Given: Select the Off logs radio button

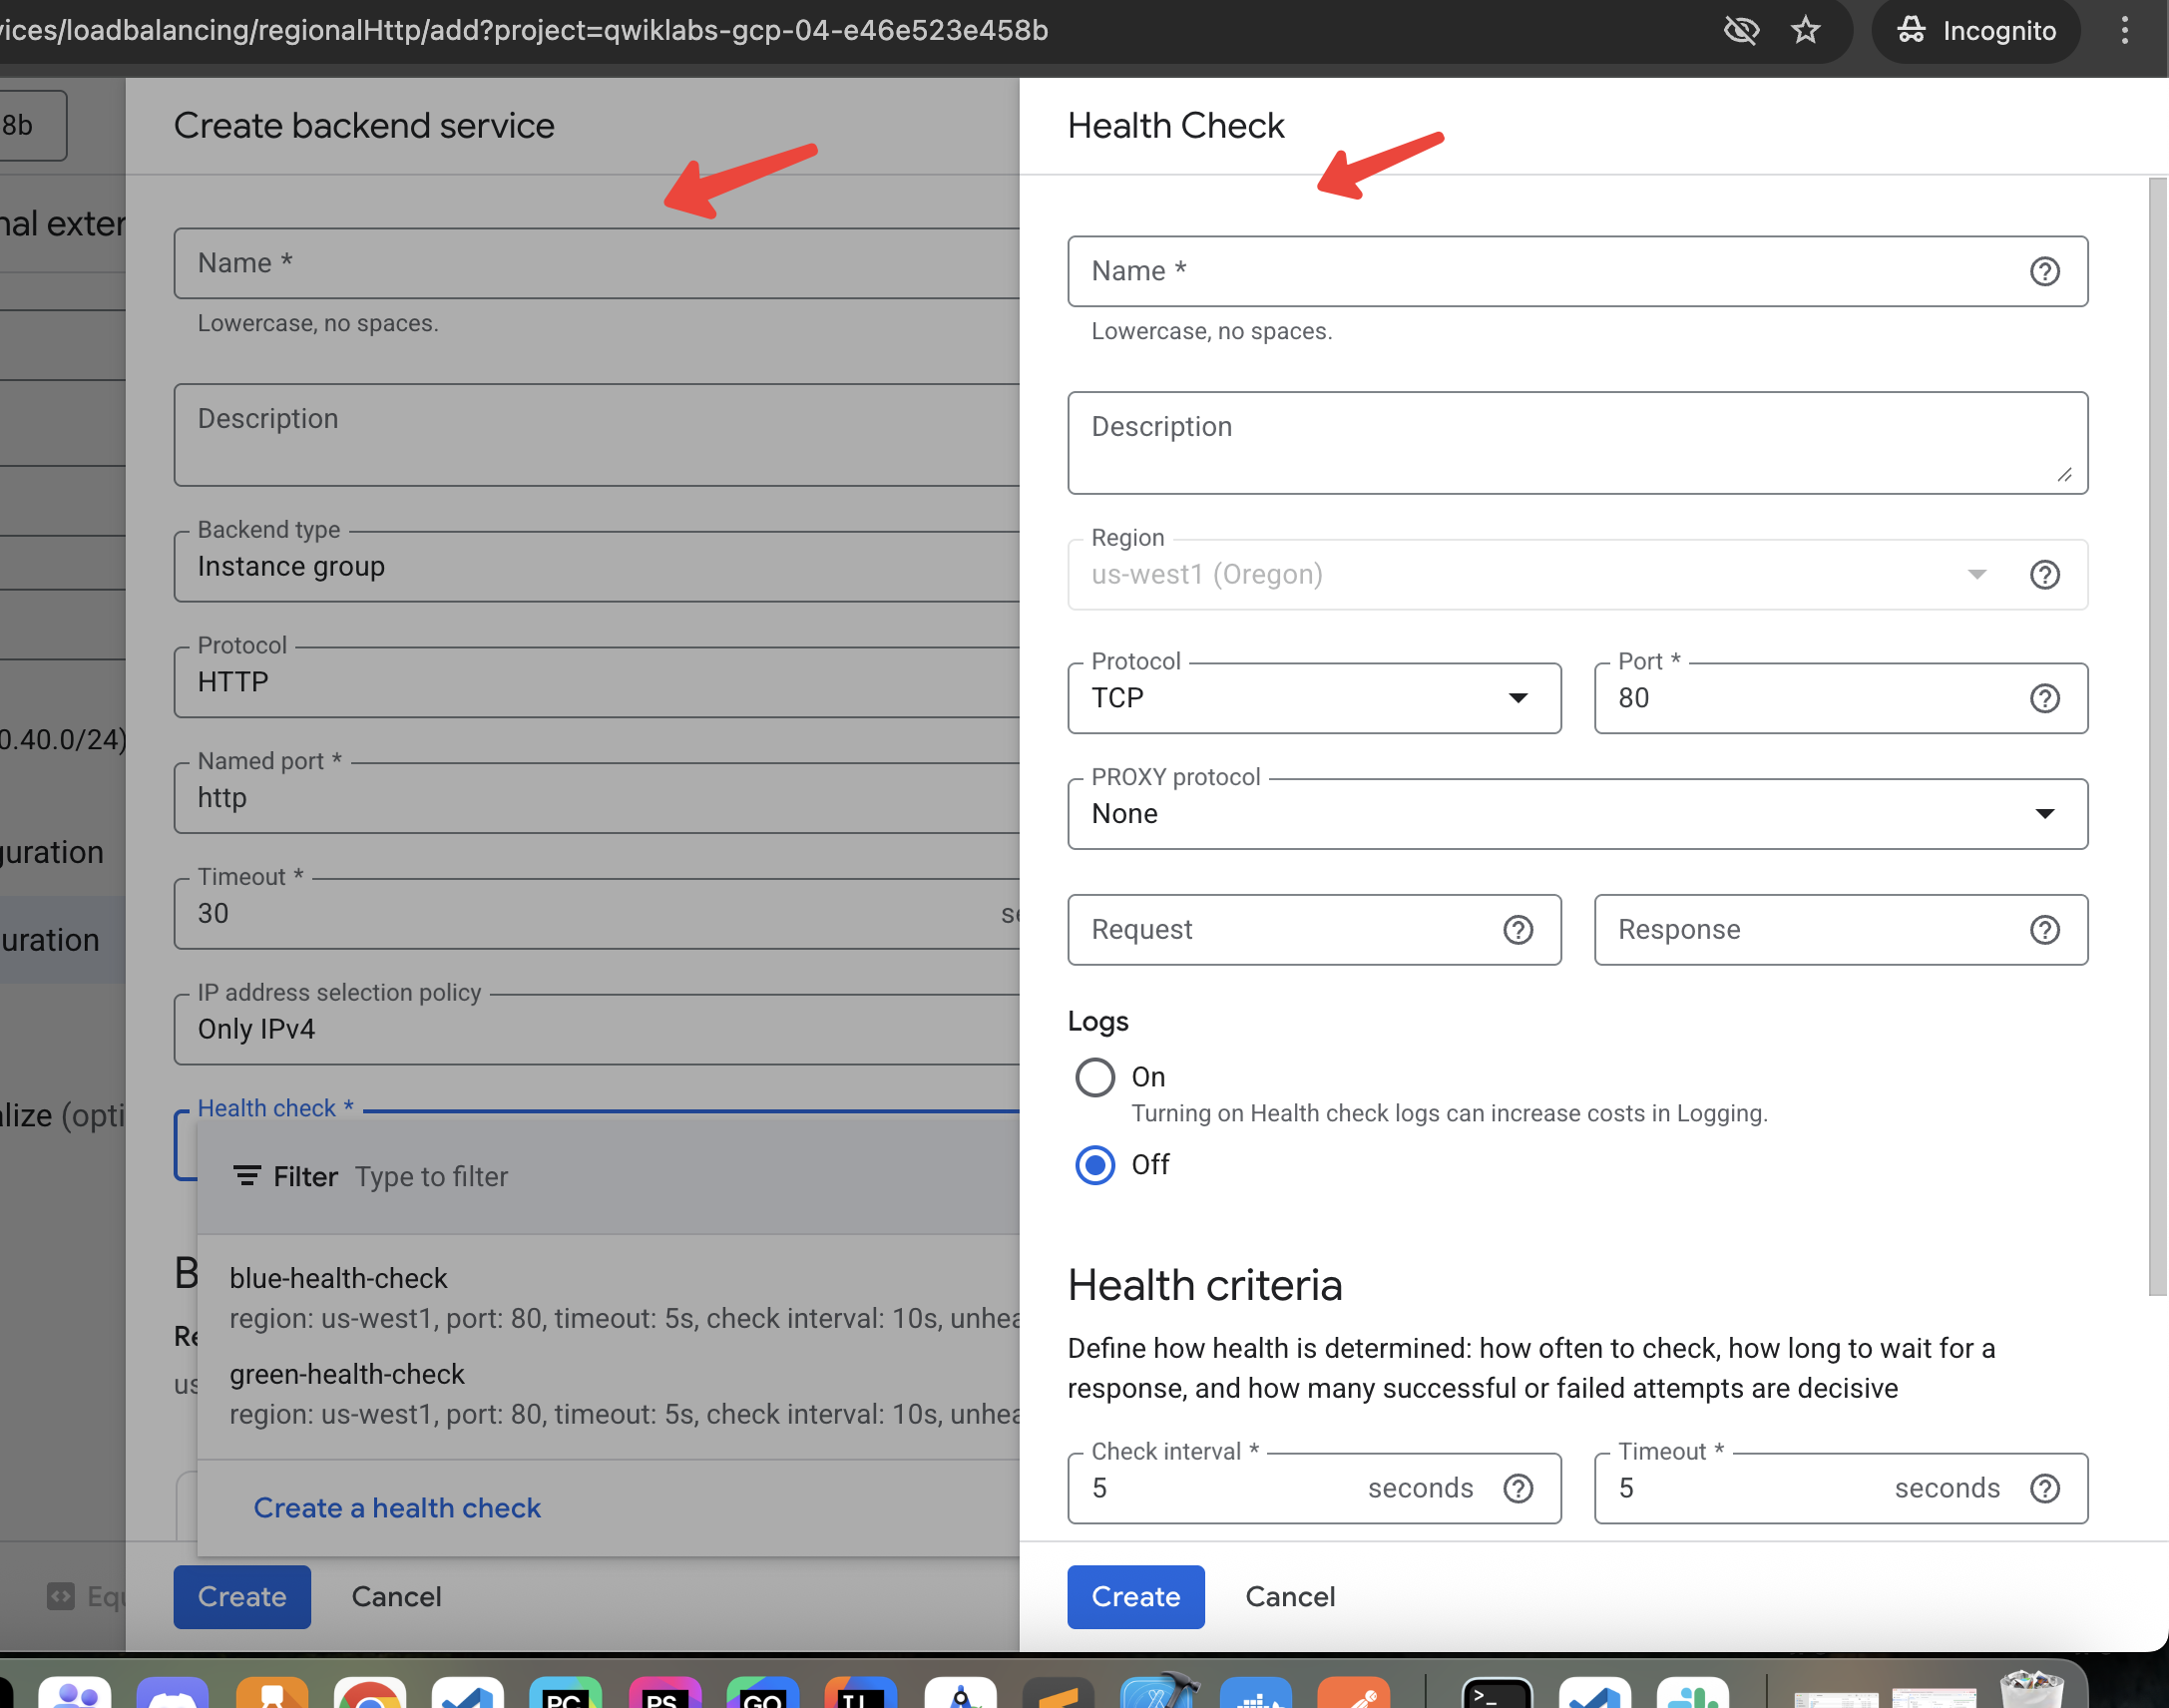Looking at the screenshot, I should tap(1095, 1165).
